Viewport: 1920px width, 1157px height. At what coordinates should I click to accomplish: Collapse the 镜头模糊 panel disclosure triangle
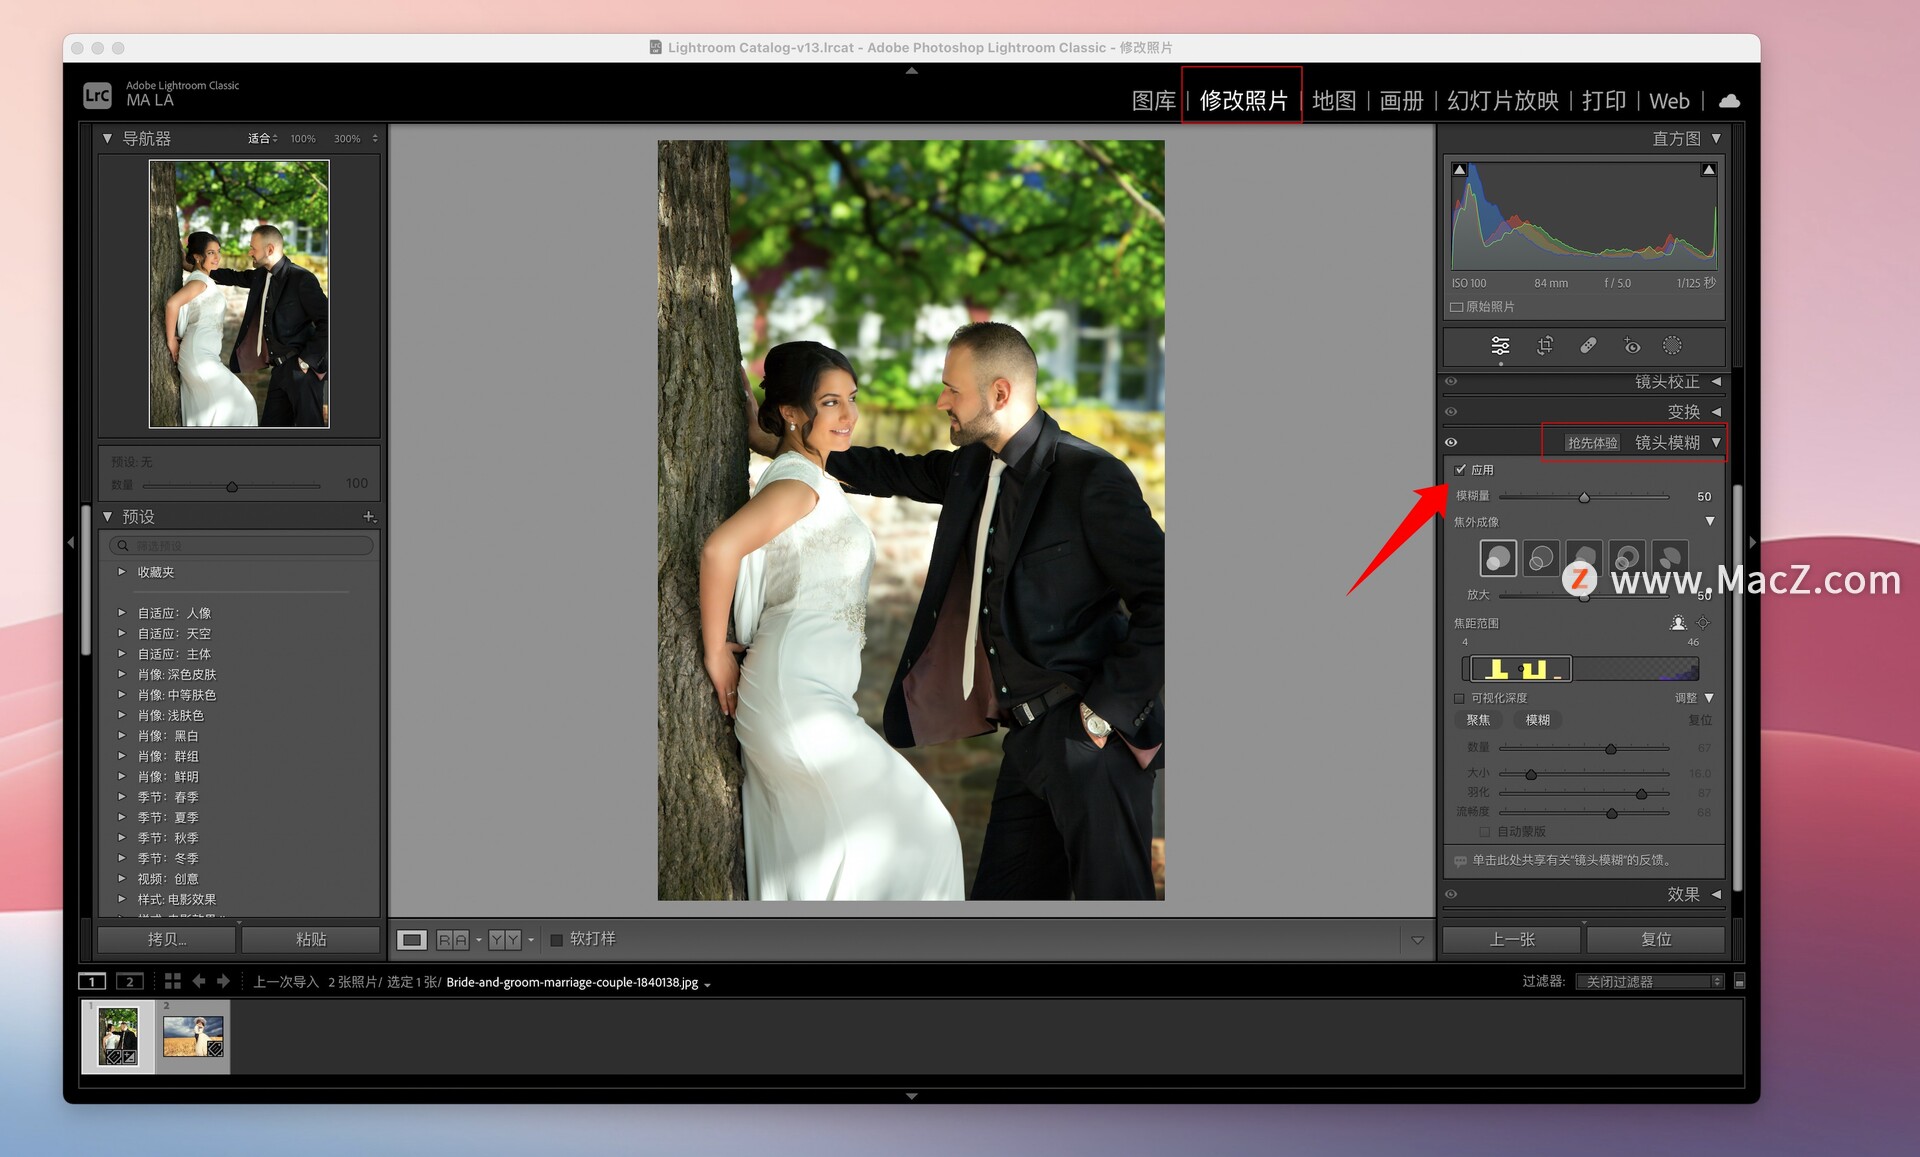tap(1718, 443)
